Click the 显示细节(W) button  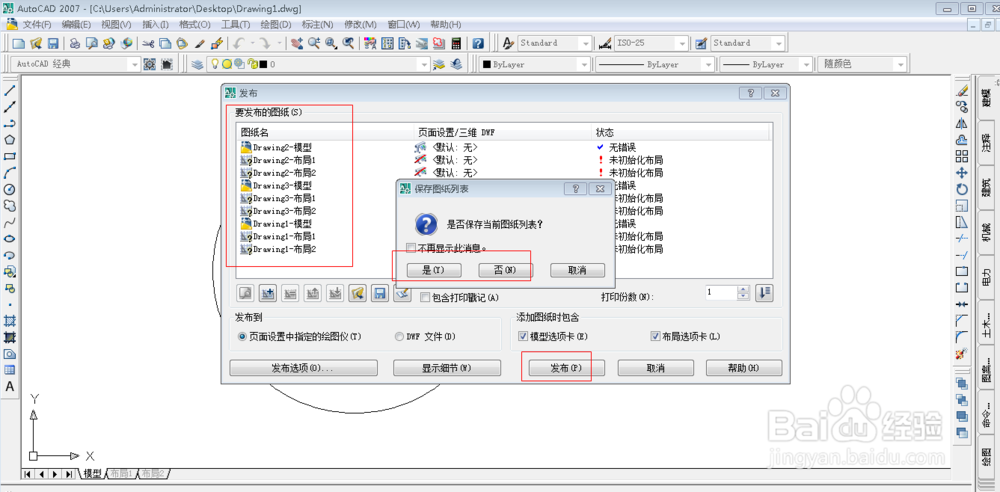coord(446,368)
